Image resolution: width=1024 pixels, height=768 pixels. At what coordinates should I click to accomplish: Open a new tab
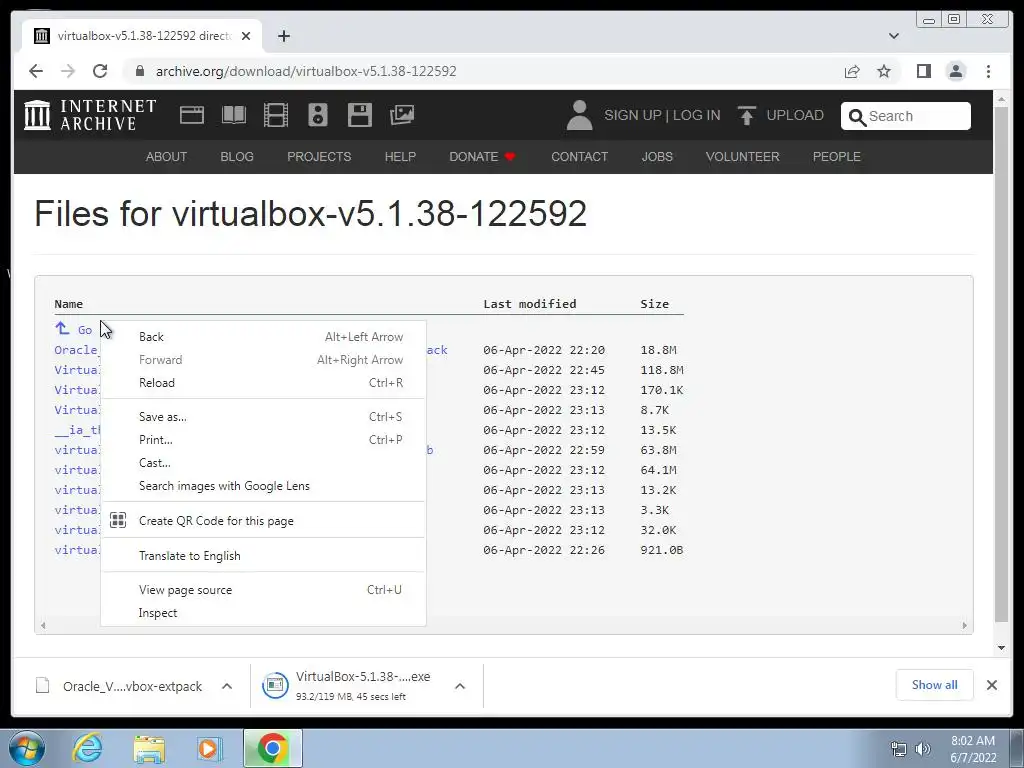[x=283, y=36]
